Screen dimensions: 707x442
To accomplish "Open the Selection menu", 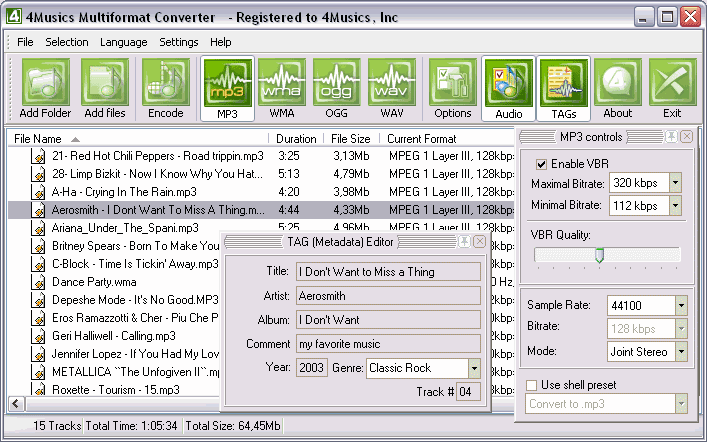I will coord(67,42).
